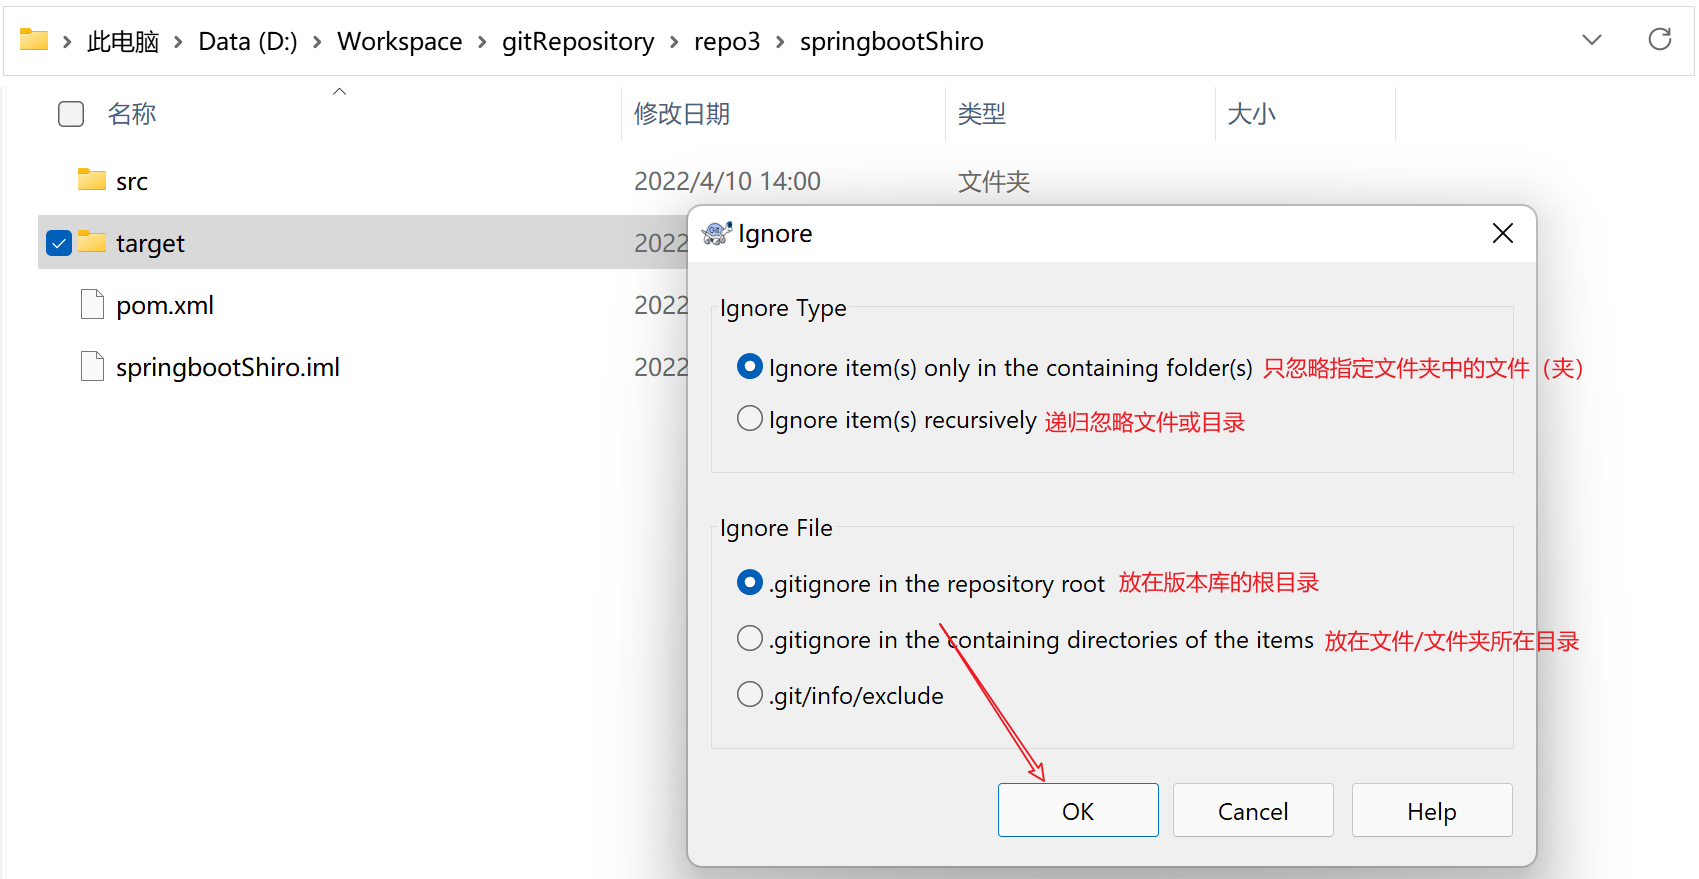This screenshot has width=1699, height=879.
Task: Expand the chevron after Workspace in path
Action: pos(482,42)
